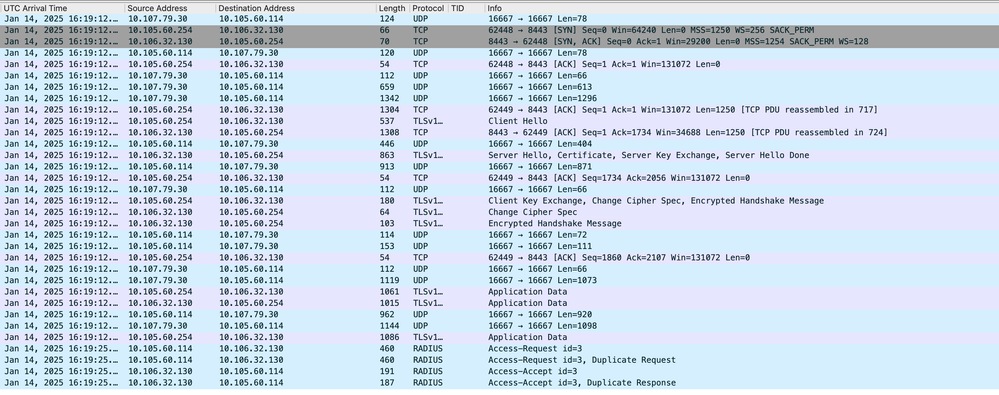Viewport: 999px width, 395px height.
Task: Select the Server Hello, Certificate packet
Action: [x=500, y=155]
